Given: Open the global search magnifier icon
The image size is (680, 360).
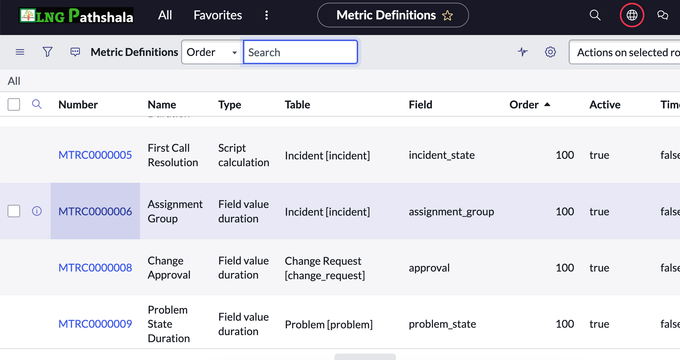Looking at the screenshot, I should click(x=595, y=15).
